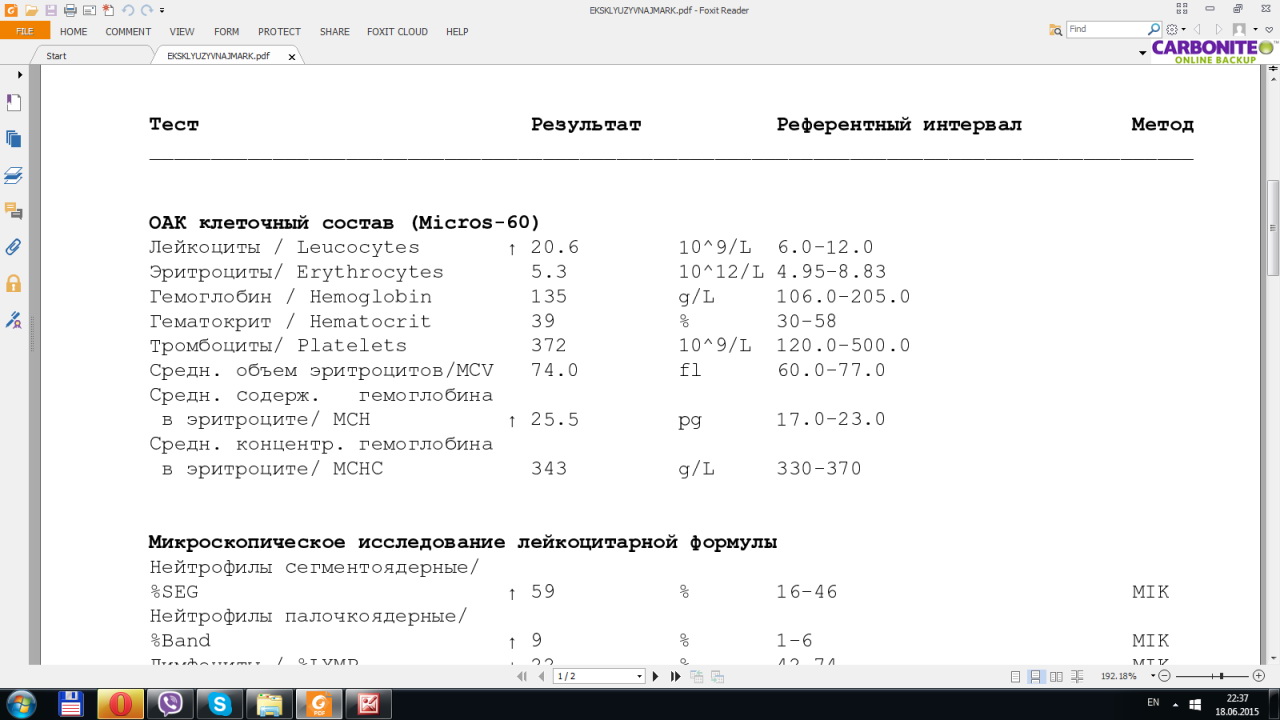Expand the search settings gear dropdown

pyautogui.click(x=1176, y=30)
